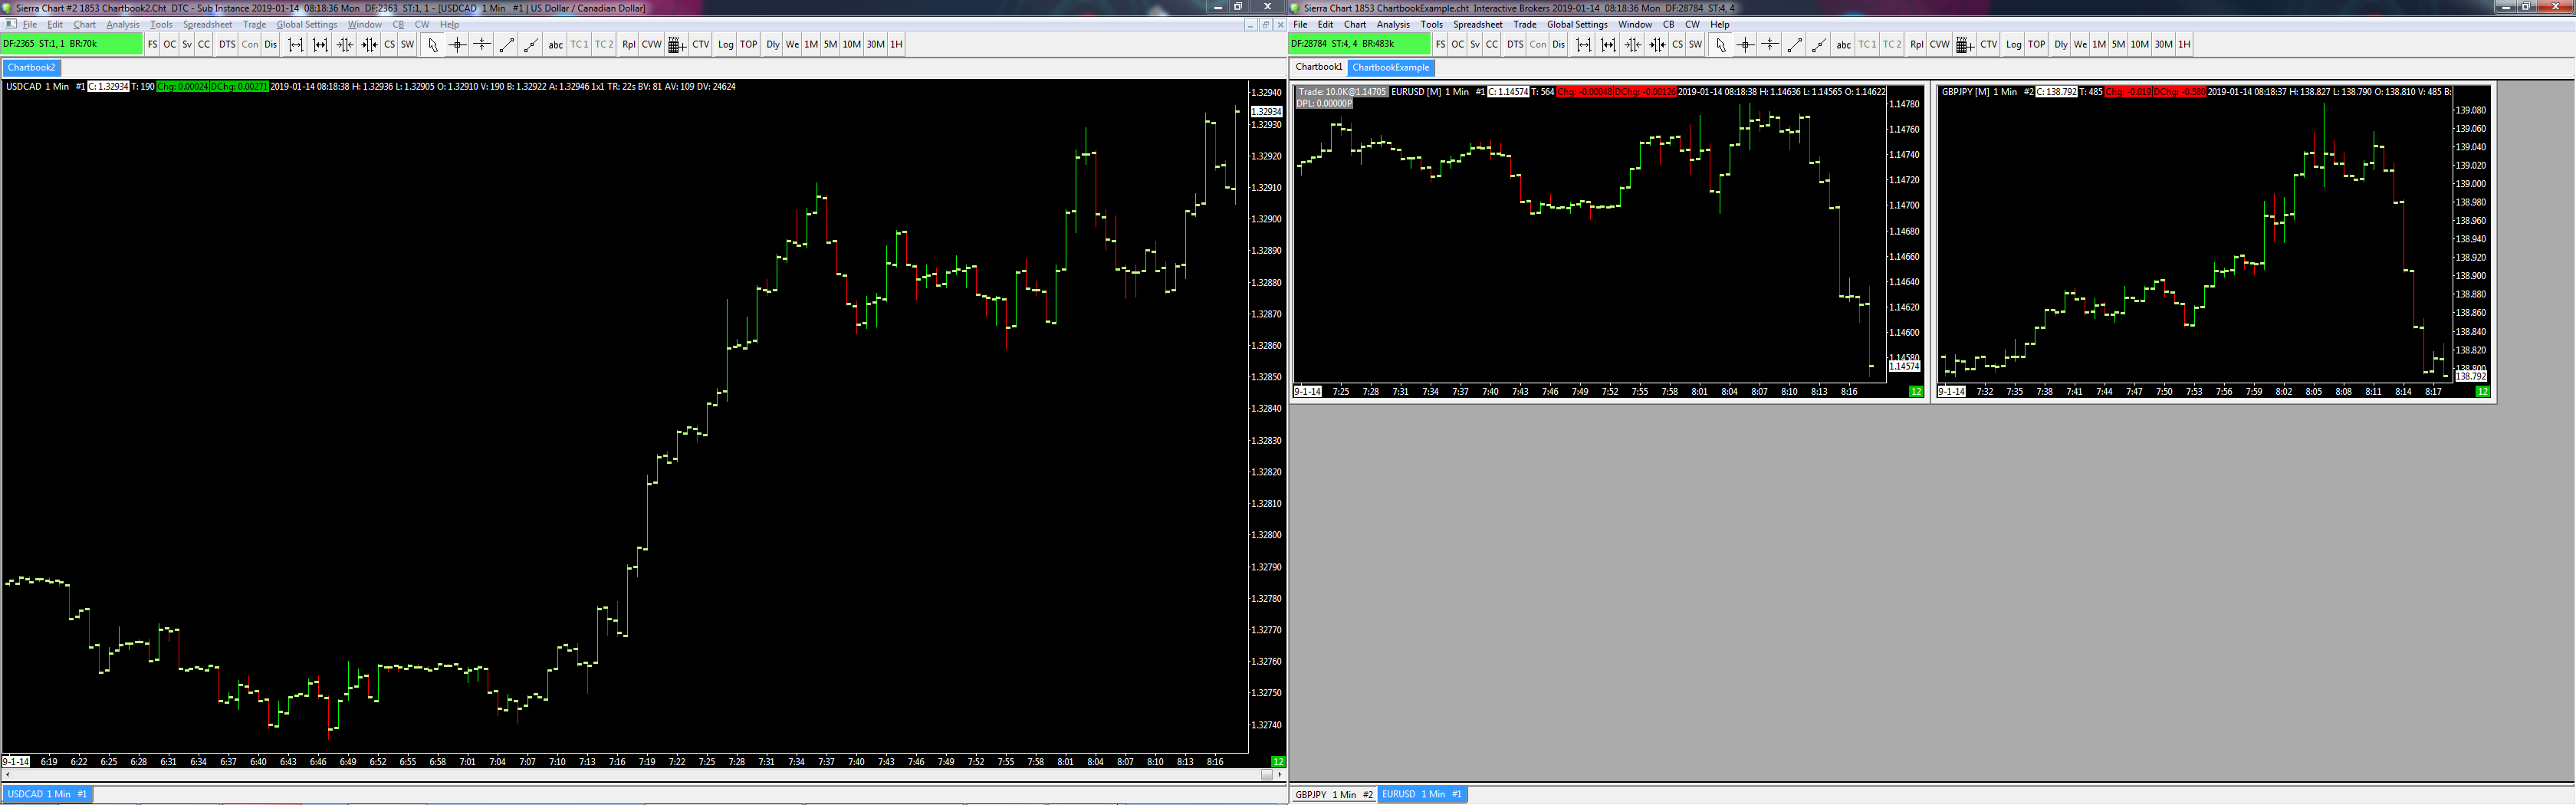Click the horizontal scrollbar left arrow under USDCAD chart
This screenshot has width=2576, height=805.
tap(8, 774)
